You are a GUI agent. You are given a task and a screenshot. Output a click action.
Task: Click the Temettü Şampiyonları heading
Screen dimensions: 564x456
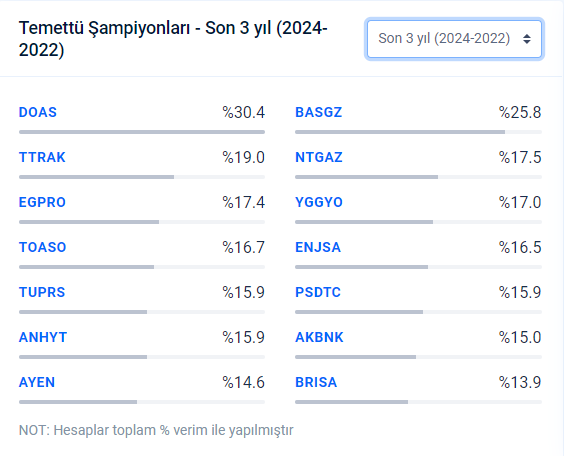pyautogui.click(x=173, y=38)
